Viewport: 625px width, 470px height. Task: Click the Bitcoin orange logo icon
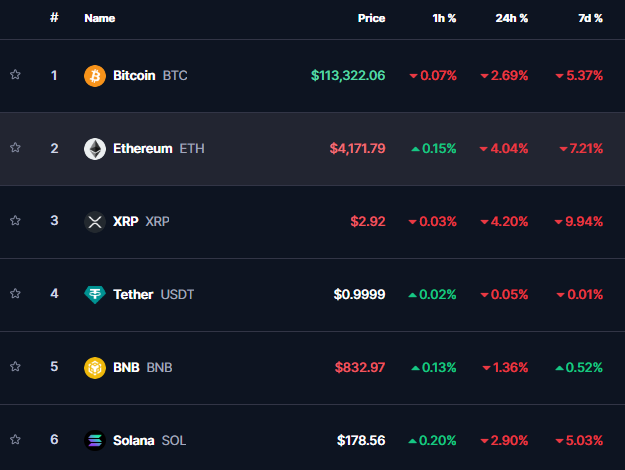[95, 76]
